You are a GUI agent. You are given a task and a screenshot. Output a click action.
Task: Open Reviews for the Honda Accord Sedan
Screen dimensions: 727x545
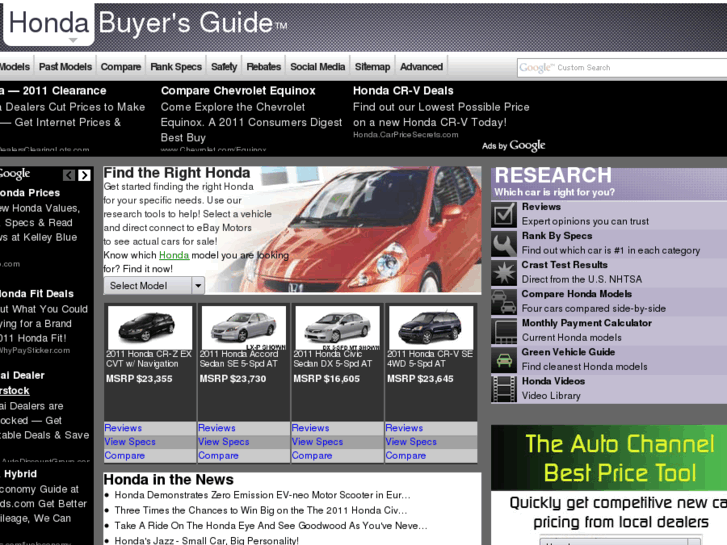[x=217, y=428]
